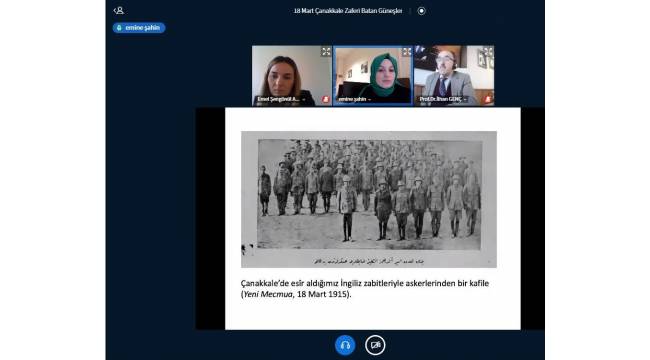Click the 'Yeni Mecmua, 18 Mart 1915' citation text
The height and width of the screenshot is (360, 650).
coord(296,294)
